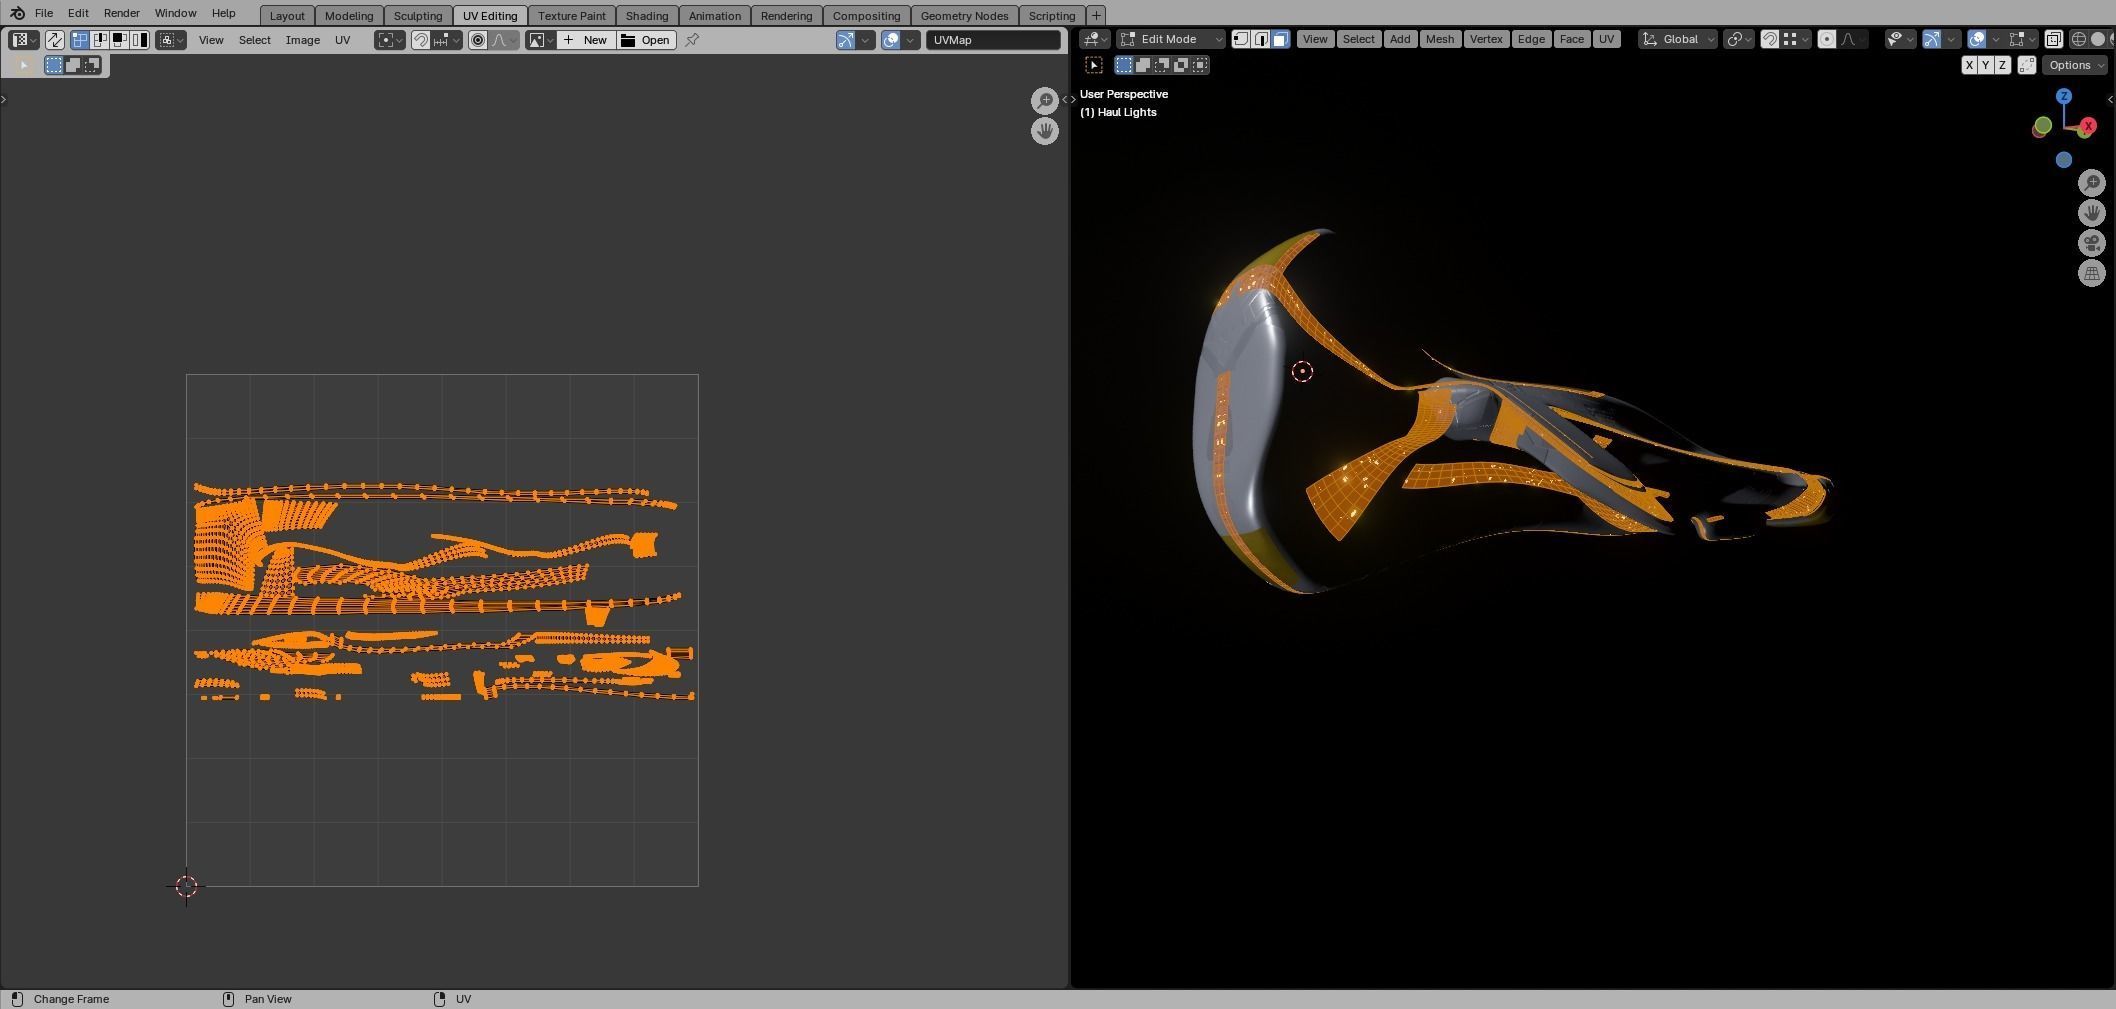
Task: Select UV vertex select mode
Action: tap(80, 40)
